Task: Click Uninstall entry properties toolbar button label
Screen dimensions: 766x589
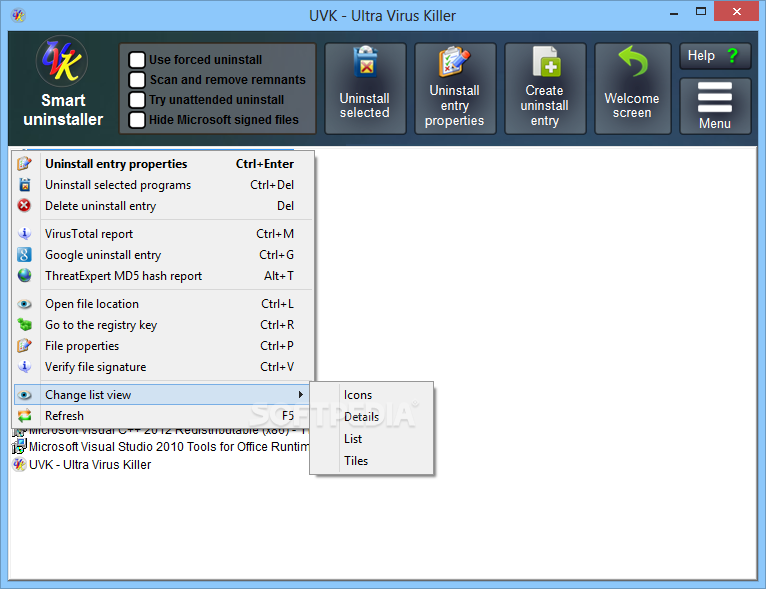Action: click(454, 105)
